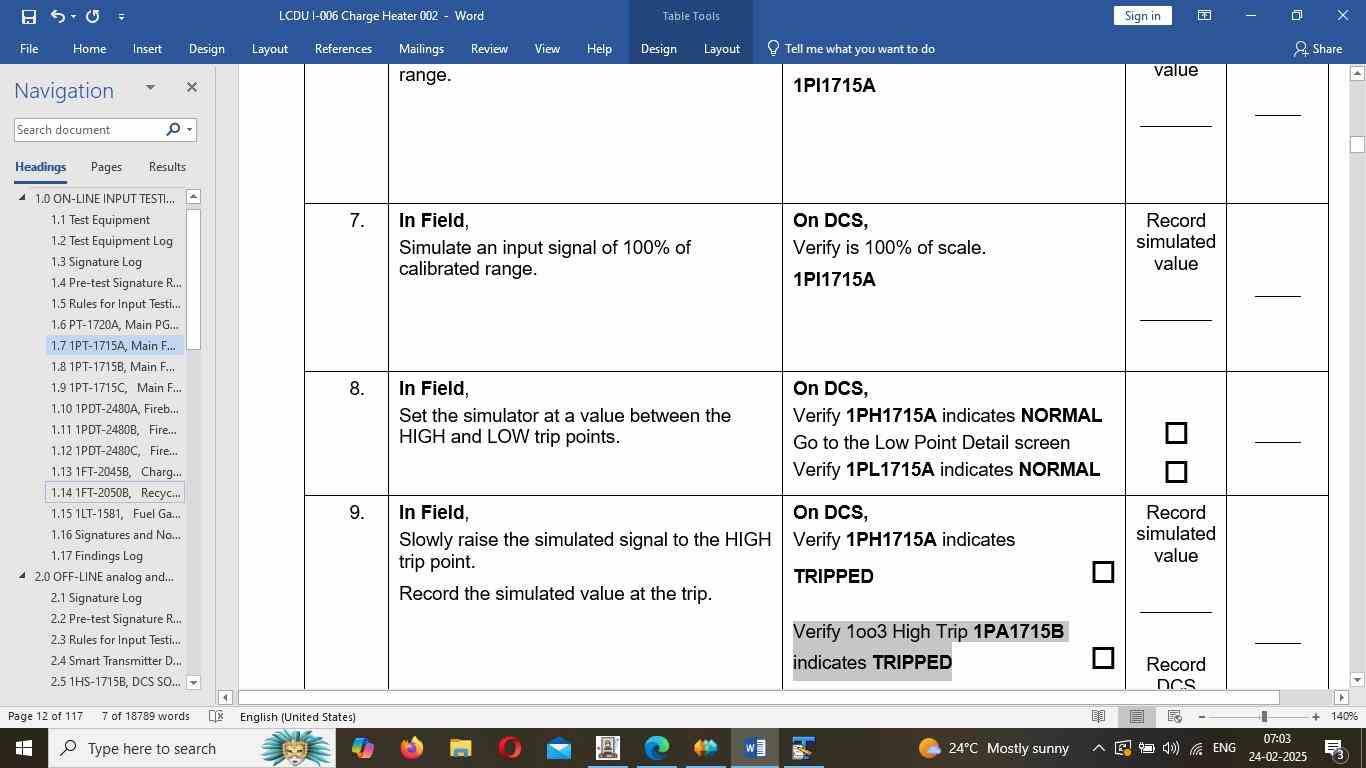Jump to heading 1.17 Findings Log
1366x768 pixels.
[97, 556]
